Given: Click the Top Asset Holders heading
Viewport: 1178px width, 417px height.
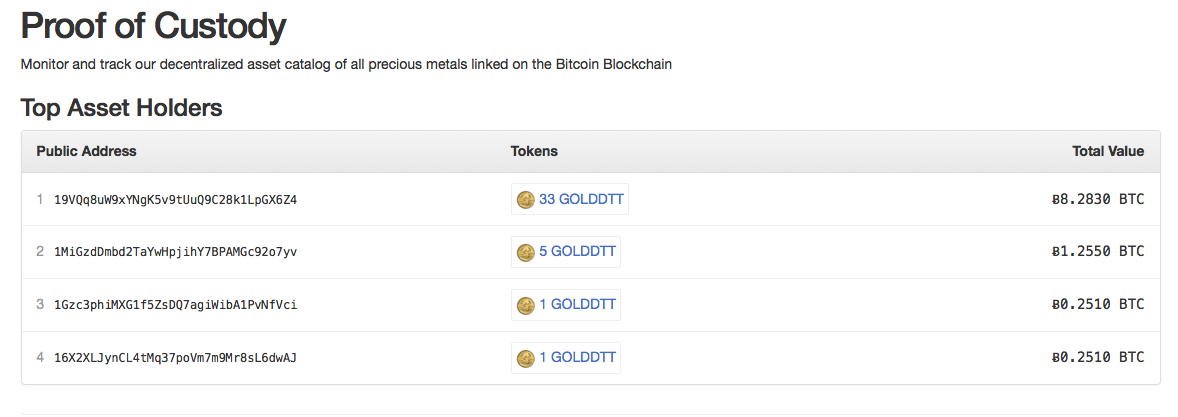Looking at the screenshot, I should 122,108.
